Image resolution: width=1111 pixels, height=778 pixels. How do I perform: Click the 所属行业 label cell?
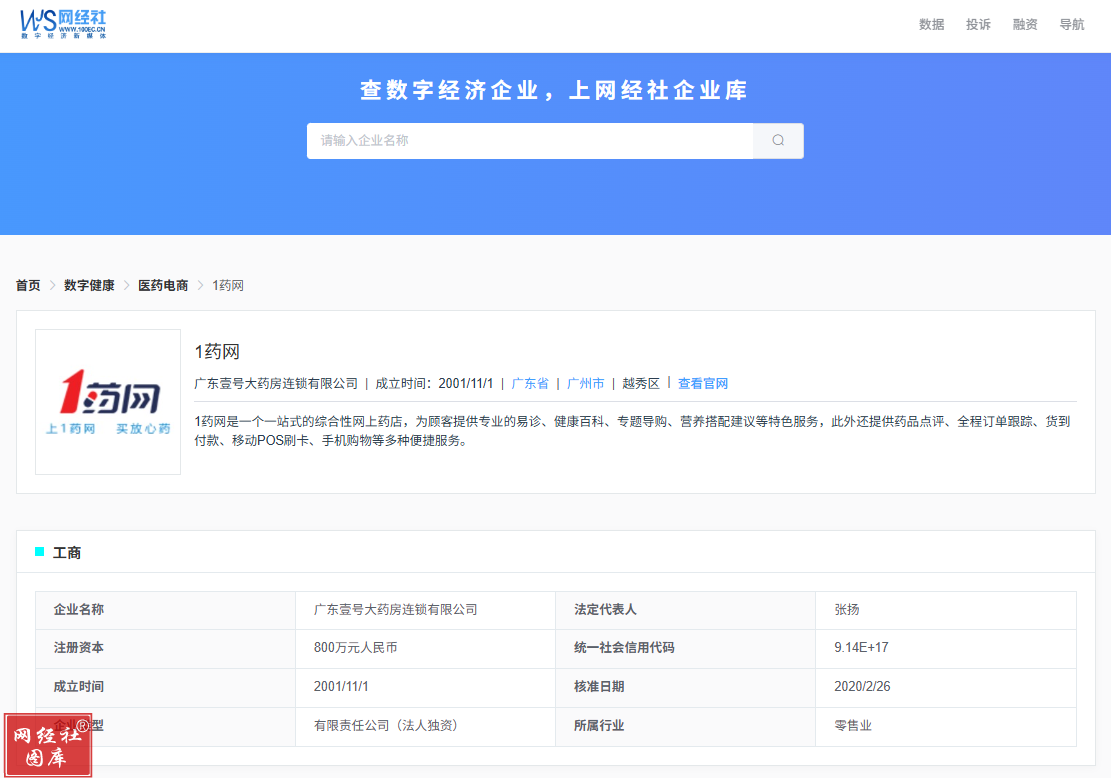point(685,726)
